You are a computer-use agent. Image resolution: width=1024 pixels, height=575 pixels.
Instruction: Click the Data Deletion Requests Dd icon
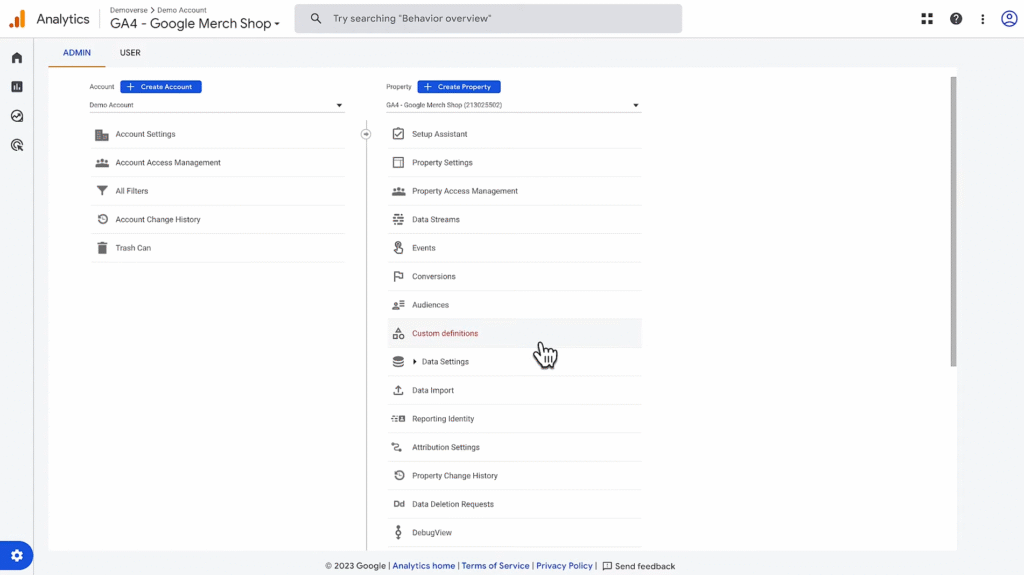click(398, 504)
